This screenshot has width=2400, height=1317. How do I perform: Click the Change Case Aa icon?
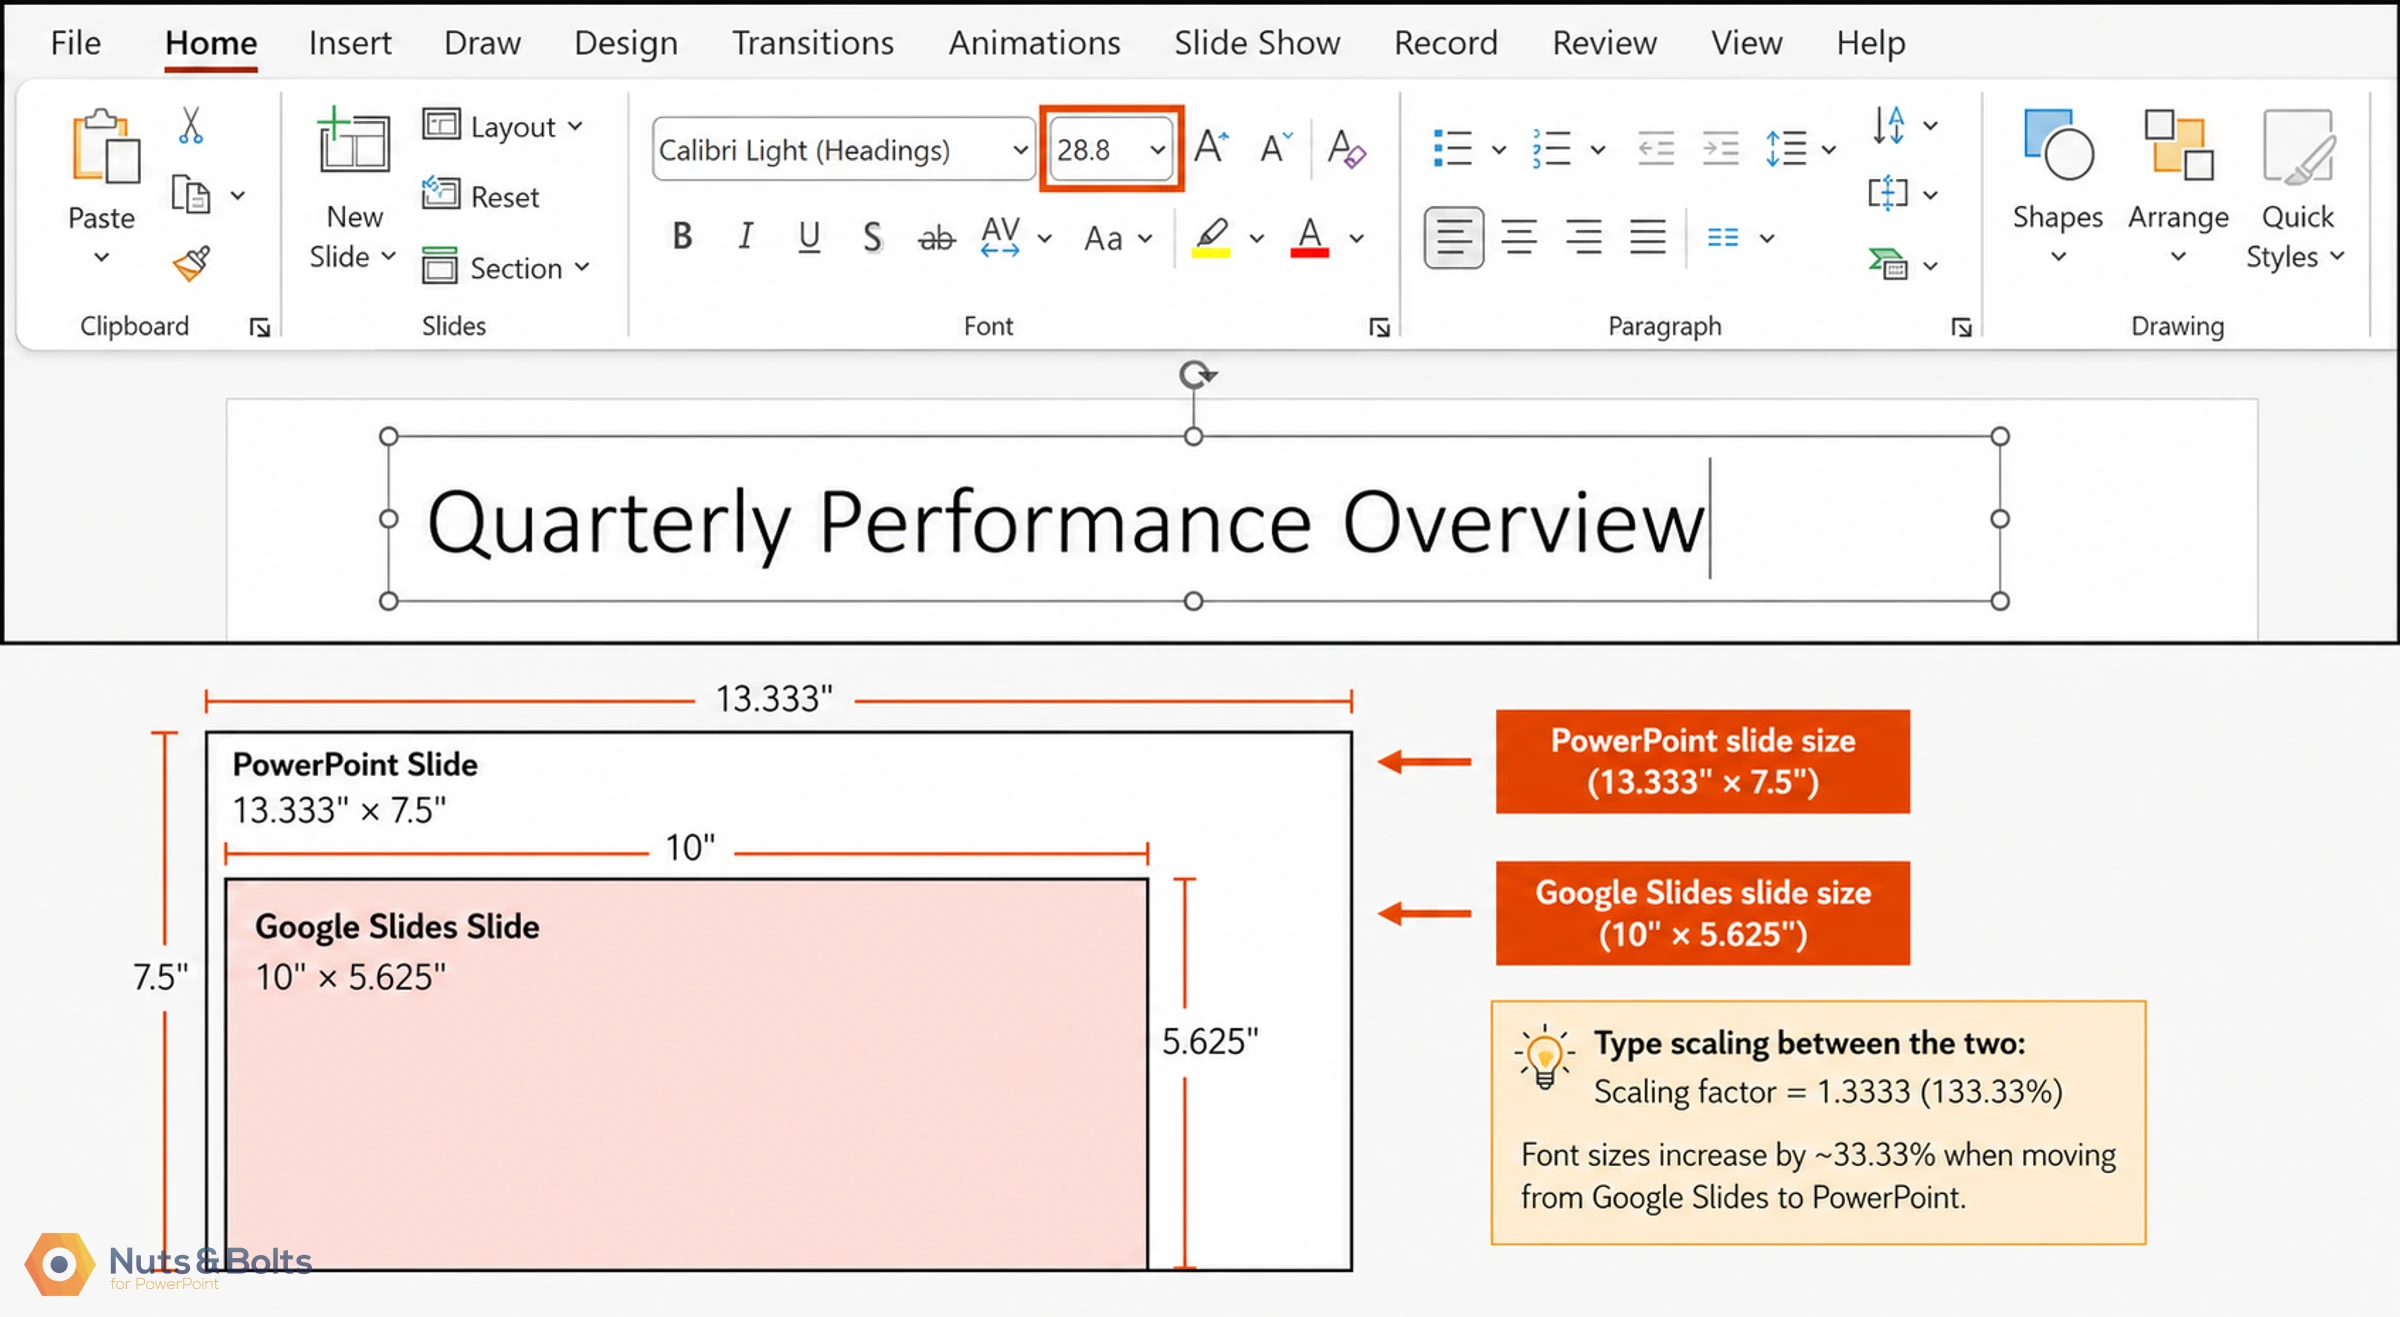(1104, 238)
